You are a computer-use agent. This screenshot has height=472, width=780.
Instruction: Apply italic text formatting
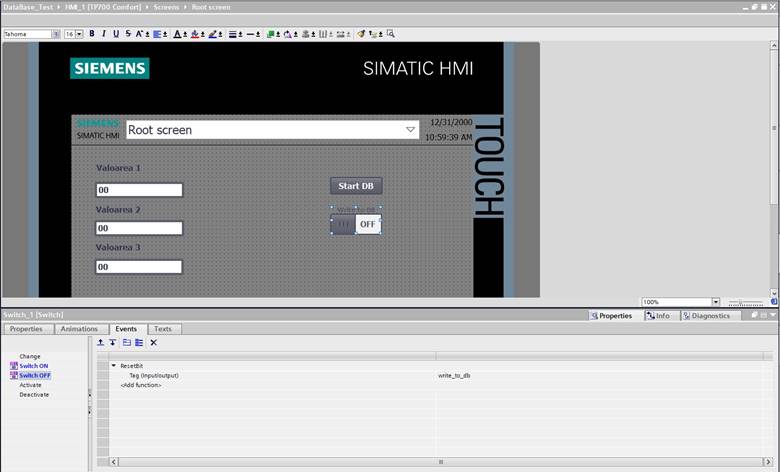click(104, 34)
